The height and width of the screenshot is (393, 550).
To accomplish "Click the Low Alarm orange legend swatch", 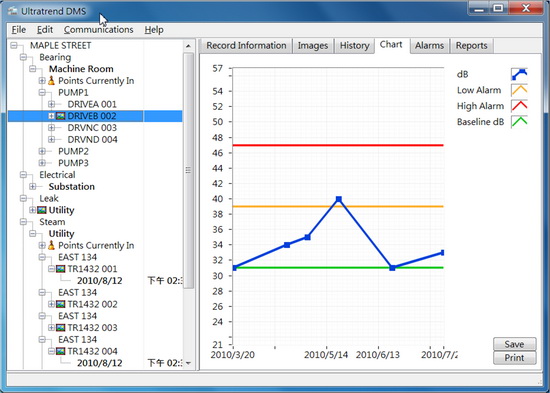I will tap(519, 90).
